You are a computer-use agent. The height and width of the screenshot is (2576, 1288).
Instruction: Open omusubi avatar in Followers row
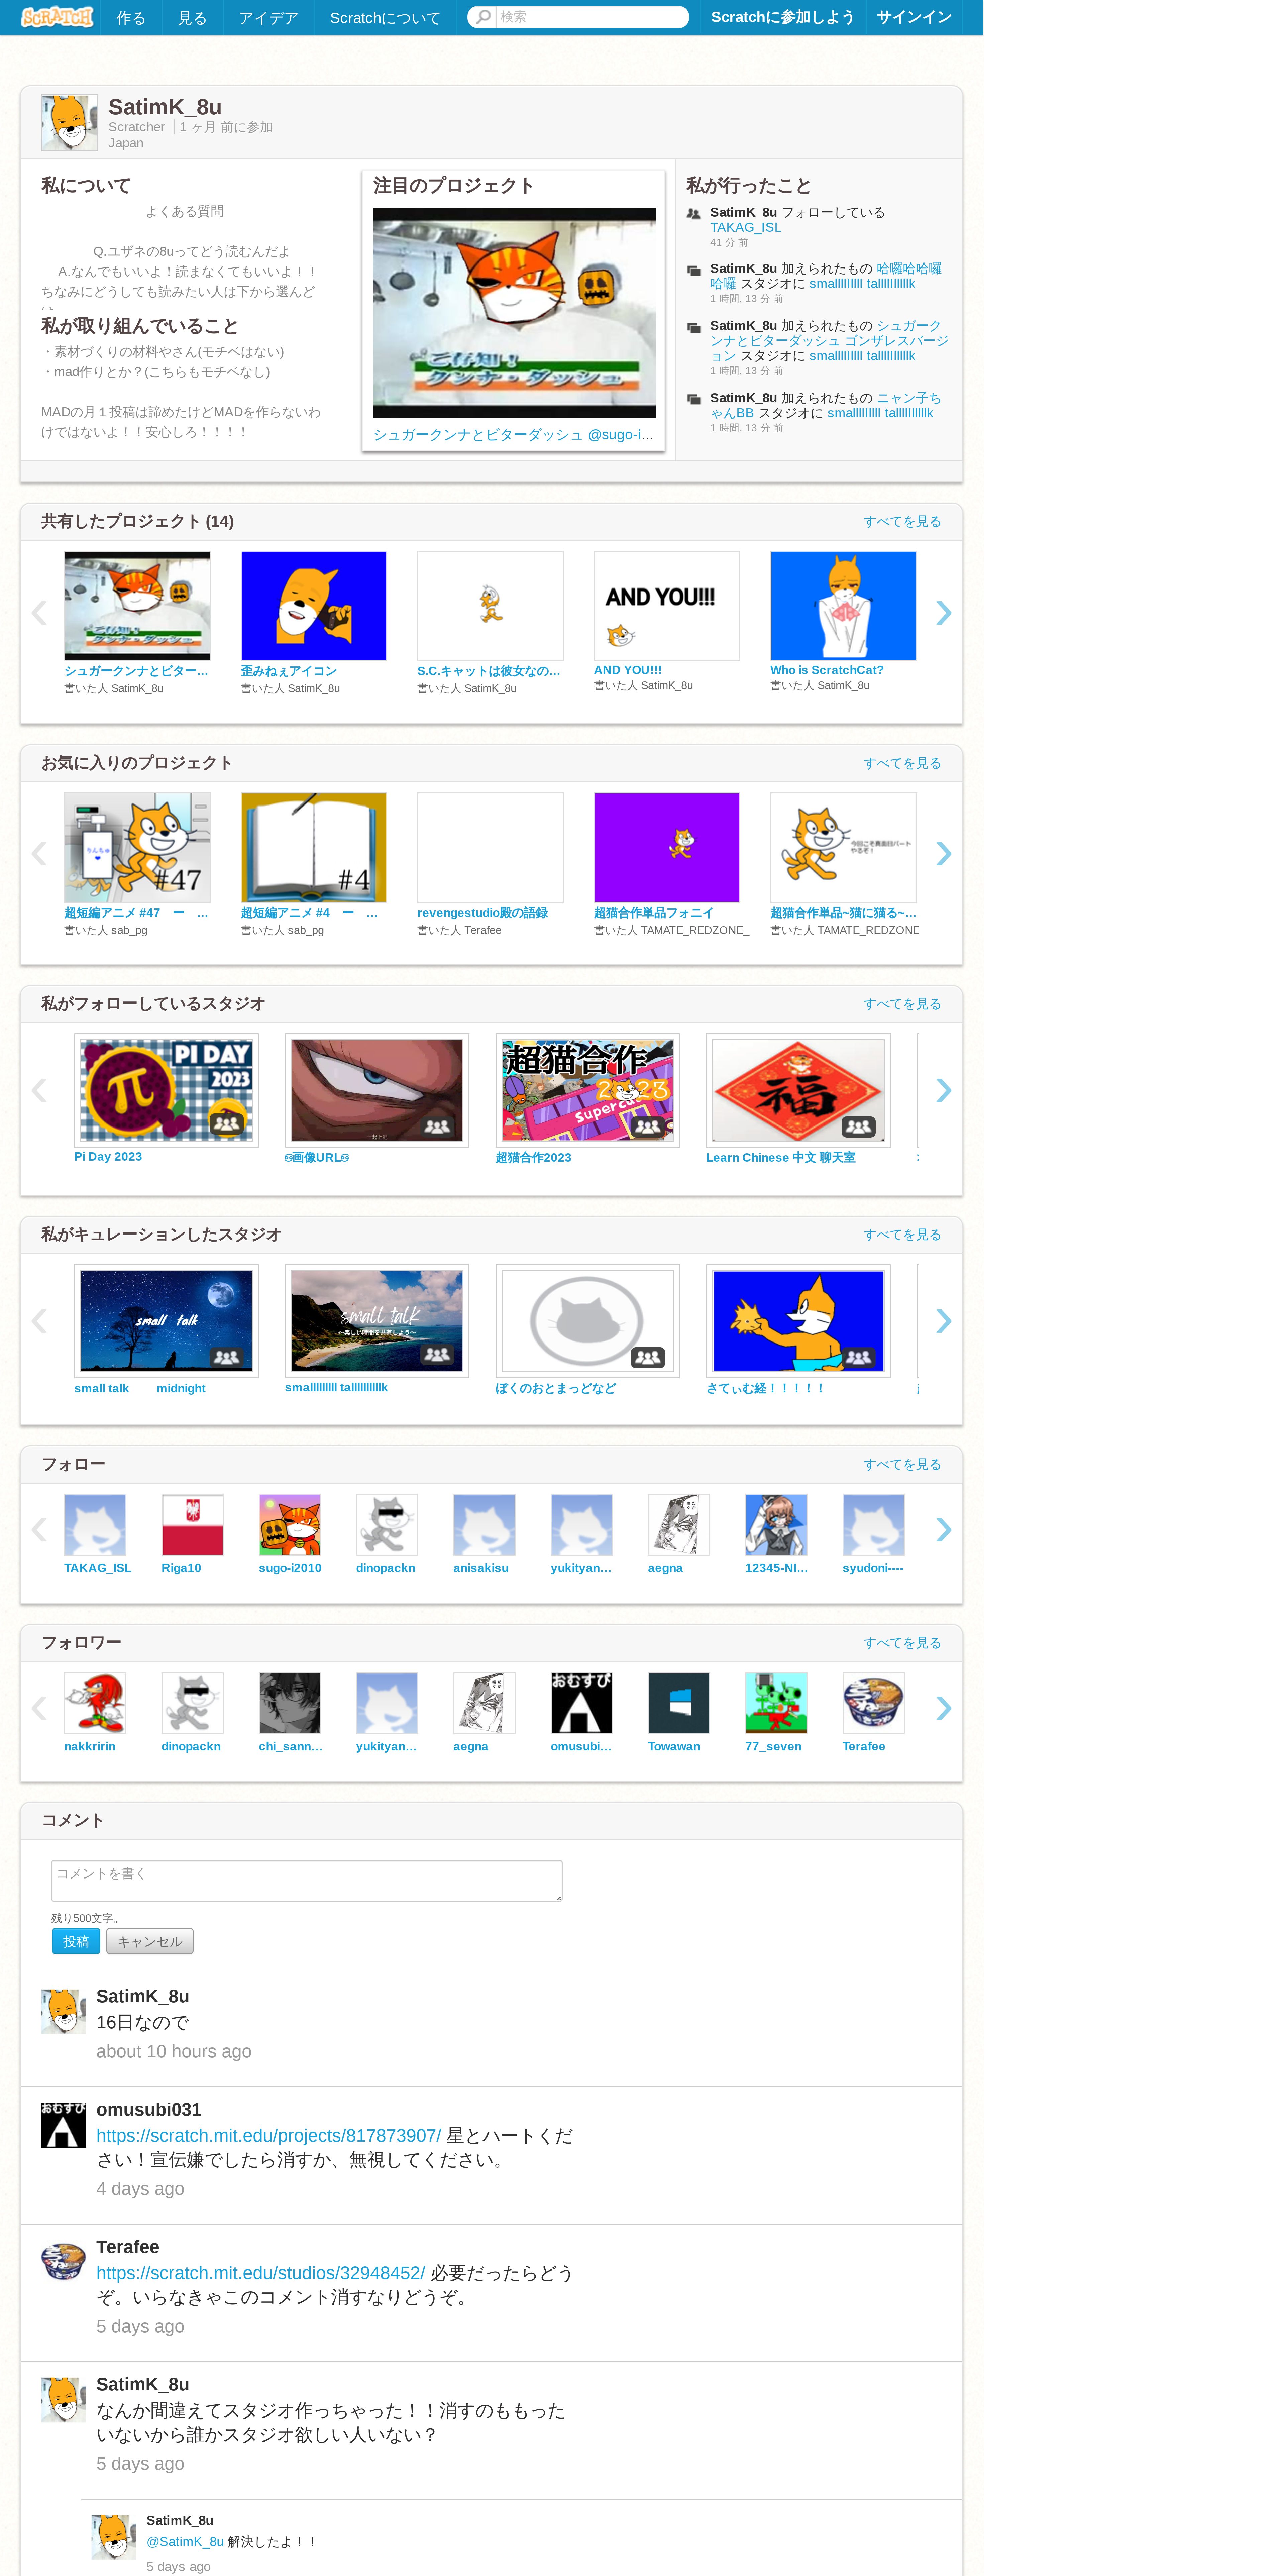coord(581,1703)
